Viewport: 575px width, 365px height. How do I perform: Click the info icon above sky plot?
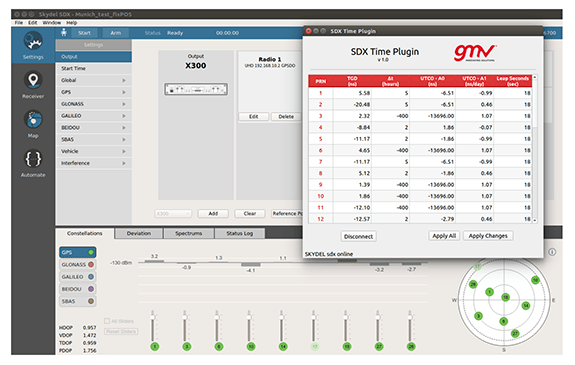tap(552, 252)
